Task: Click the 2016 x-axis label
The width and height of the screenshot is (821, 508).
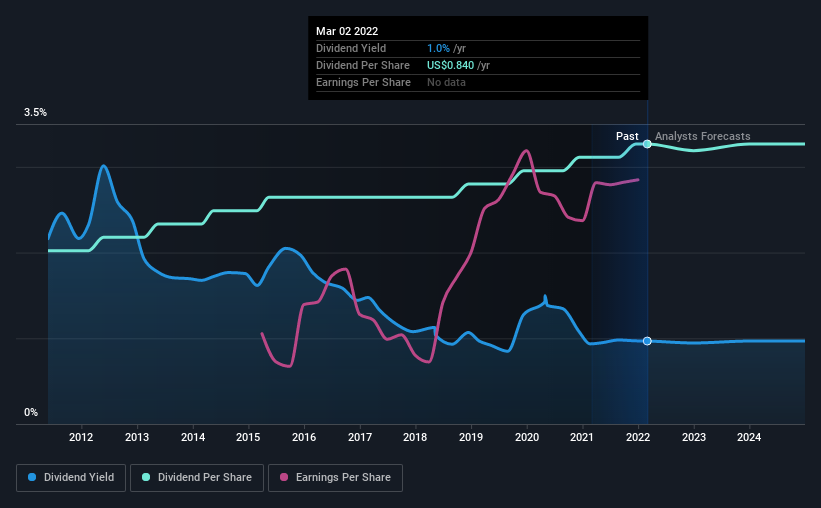Action: coord(304,437)
